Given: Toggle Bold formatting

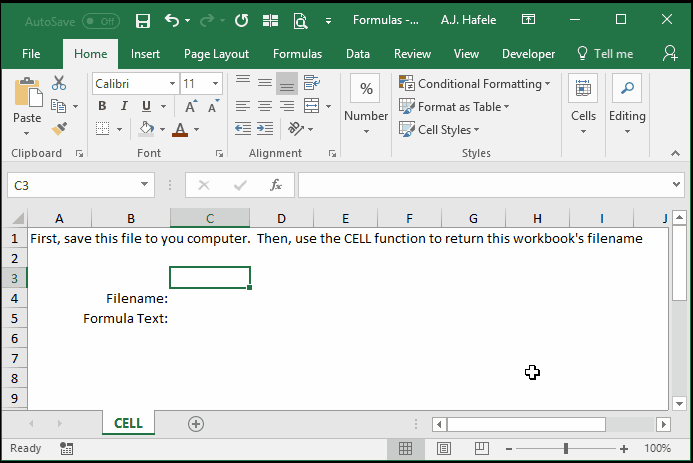Looking at the screenshot, I should tap(102, 106).
